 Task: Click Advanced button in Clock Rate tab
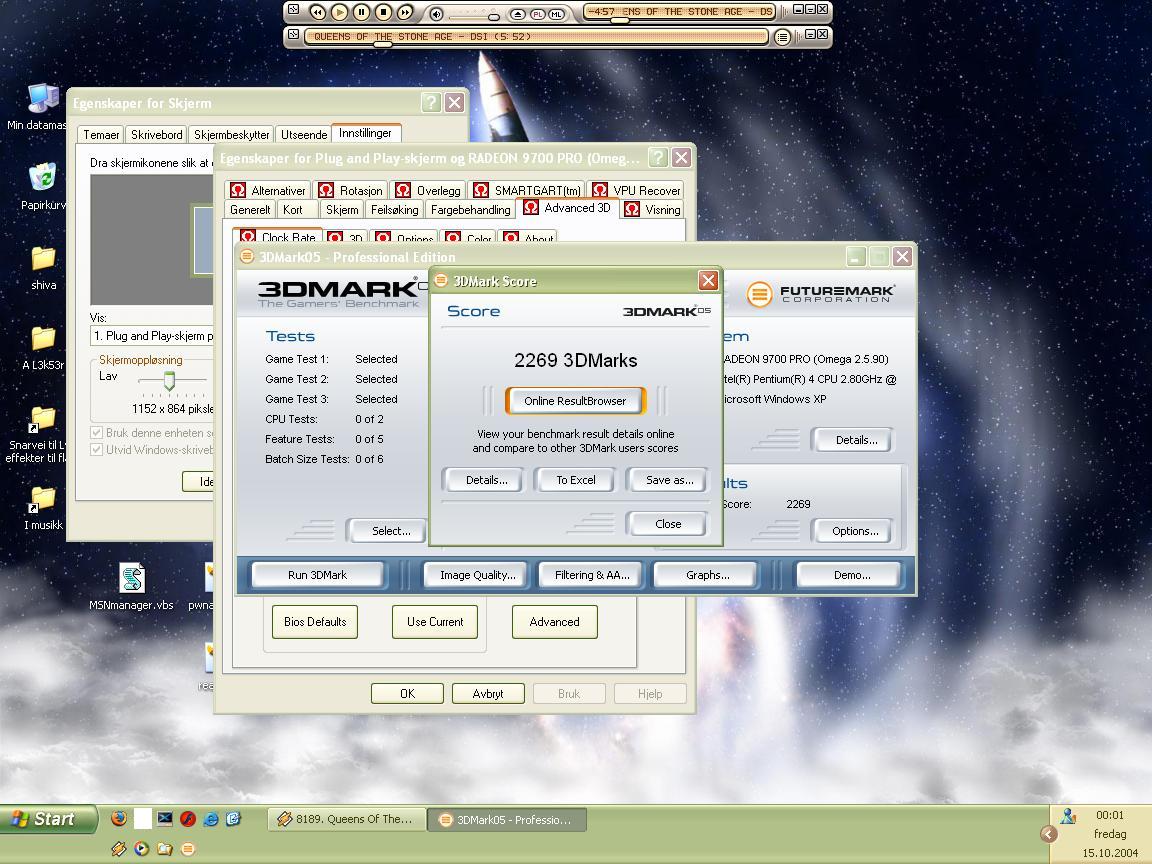[x=554, y=622]
